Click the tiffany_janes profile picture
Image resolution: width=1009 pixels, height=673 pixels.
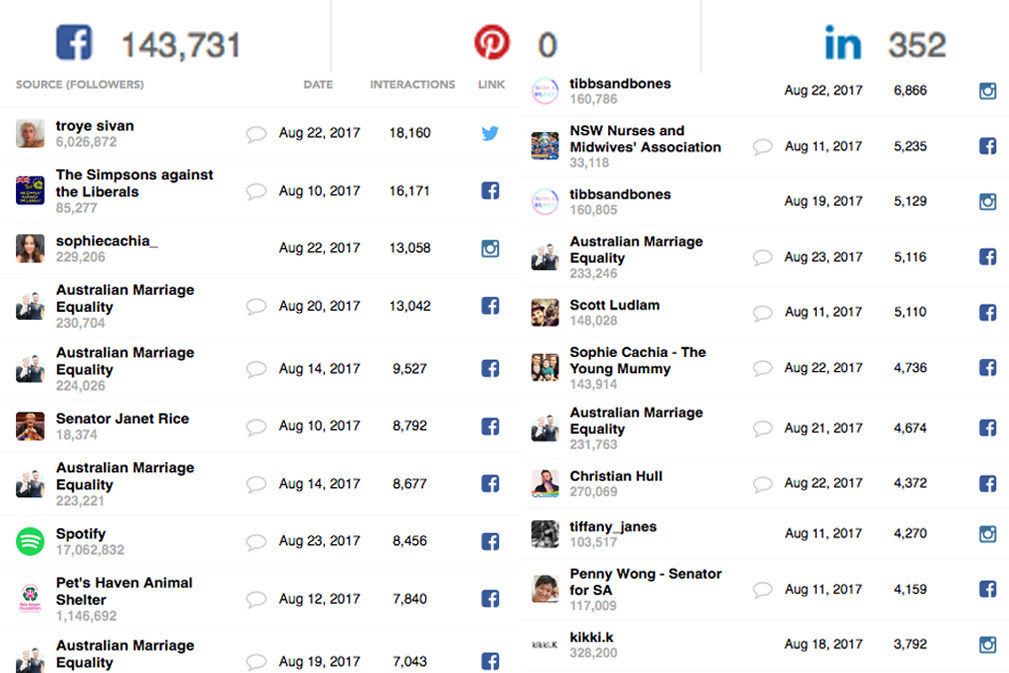[545, 533]
